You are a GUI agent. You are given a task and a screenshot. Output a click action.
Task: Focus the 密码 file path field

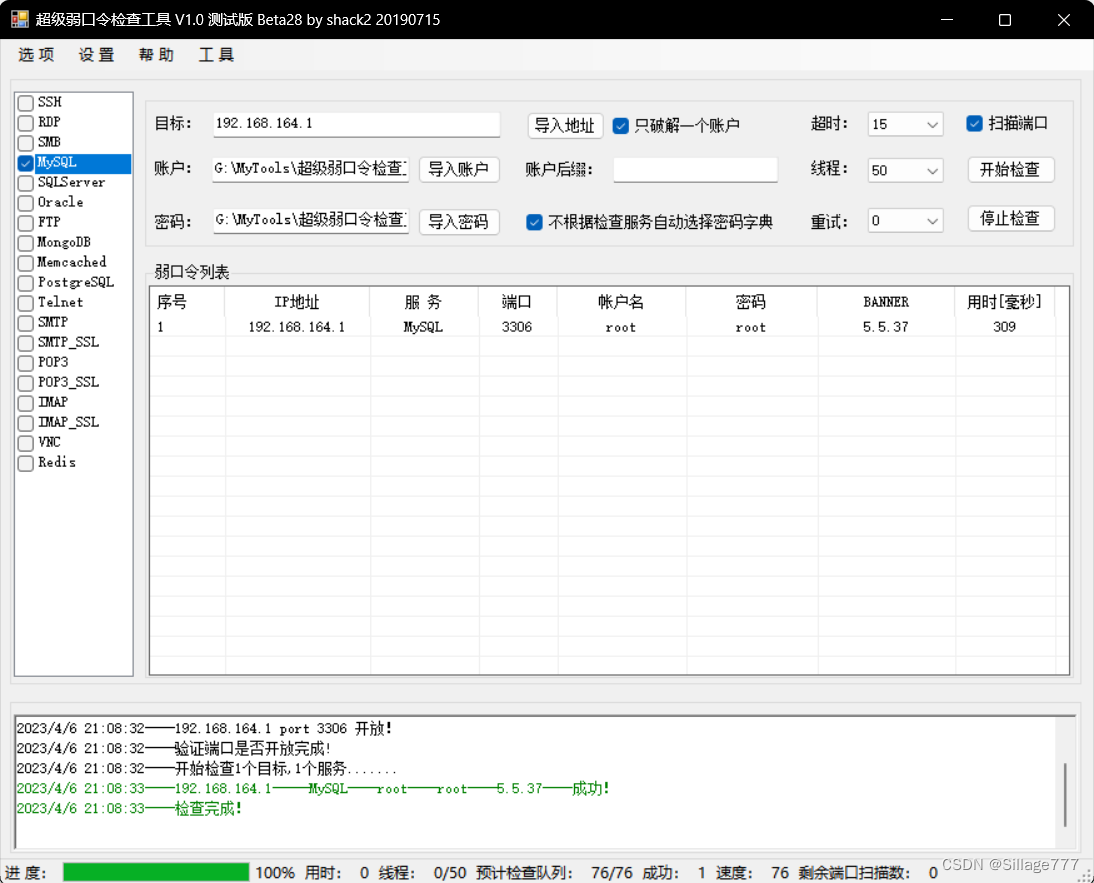click(310, 220)
